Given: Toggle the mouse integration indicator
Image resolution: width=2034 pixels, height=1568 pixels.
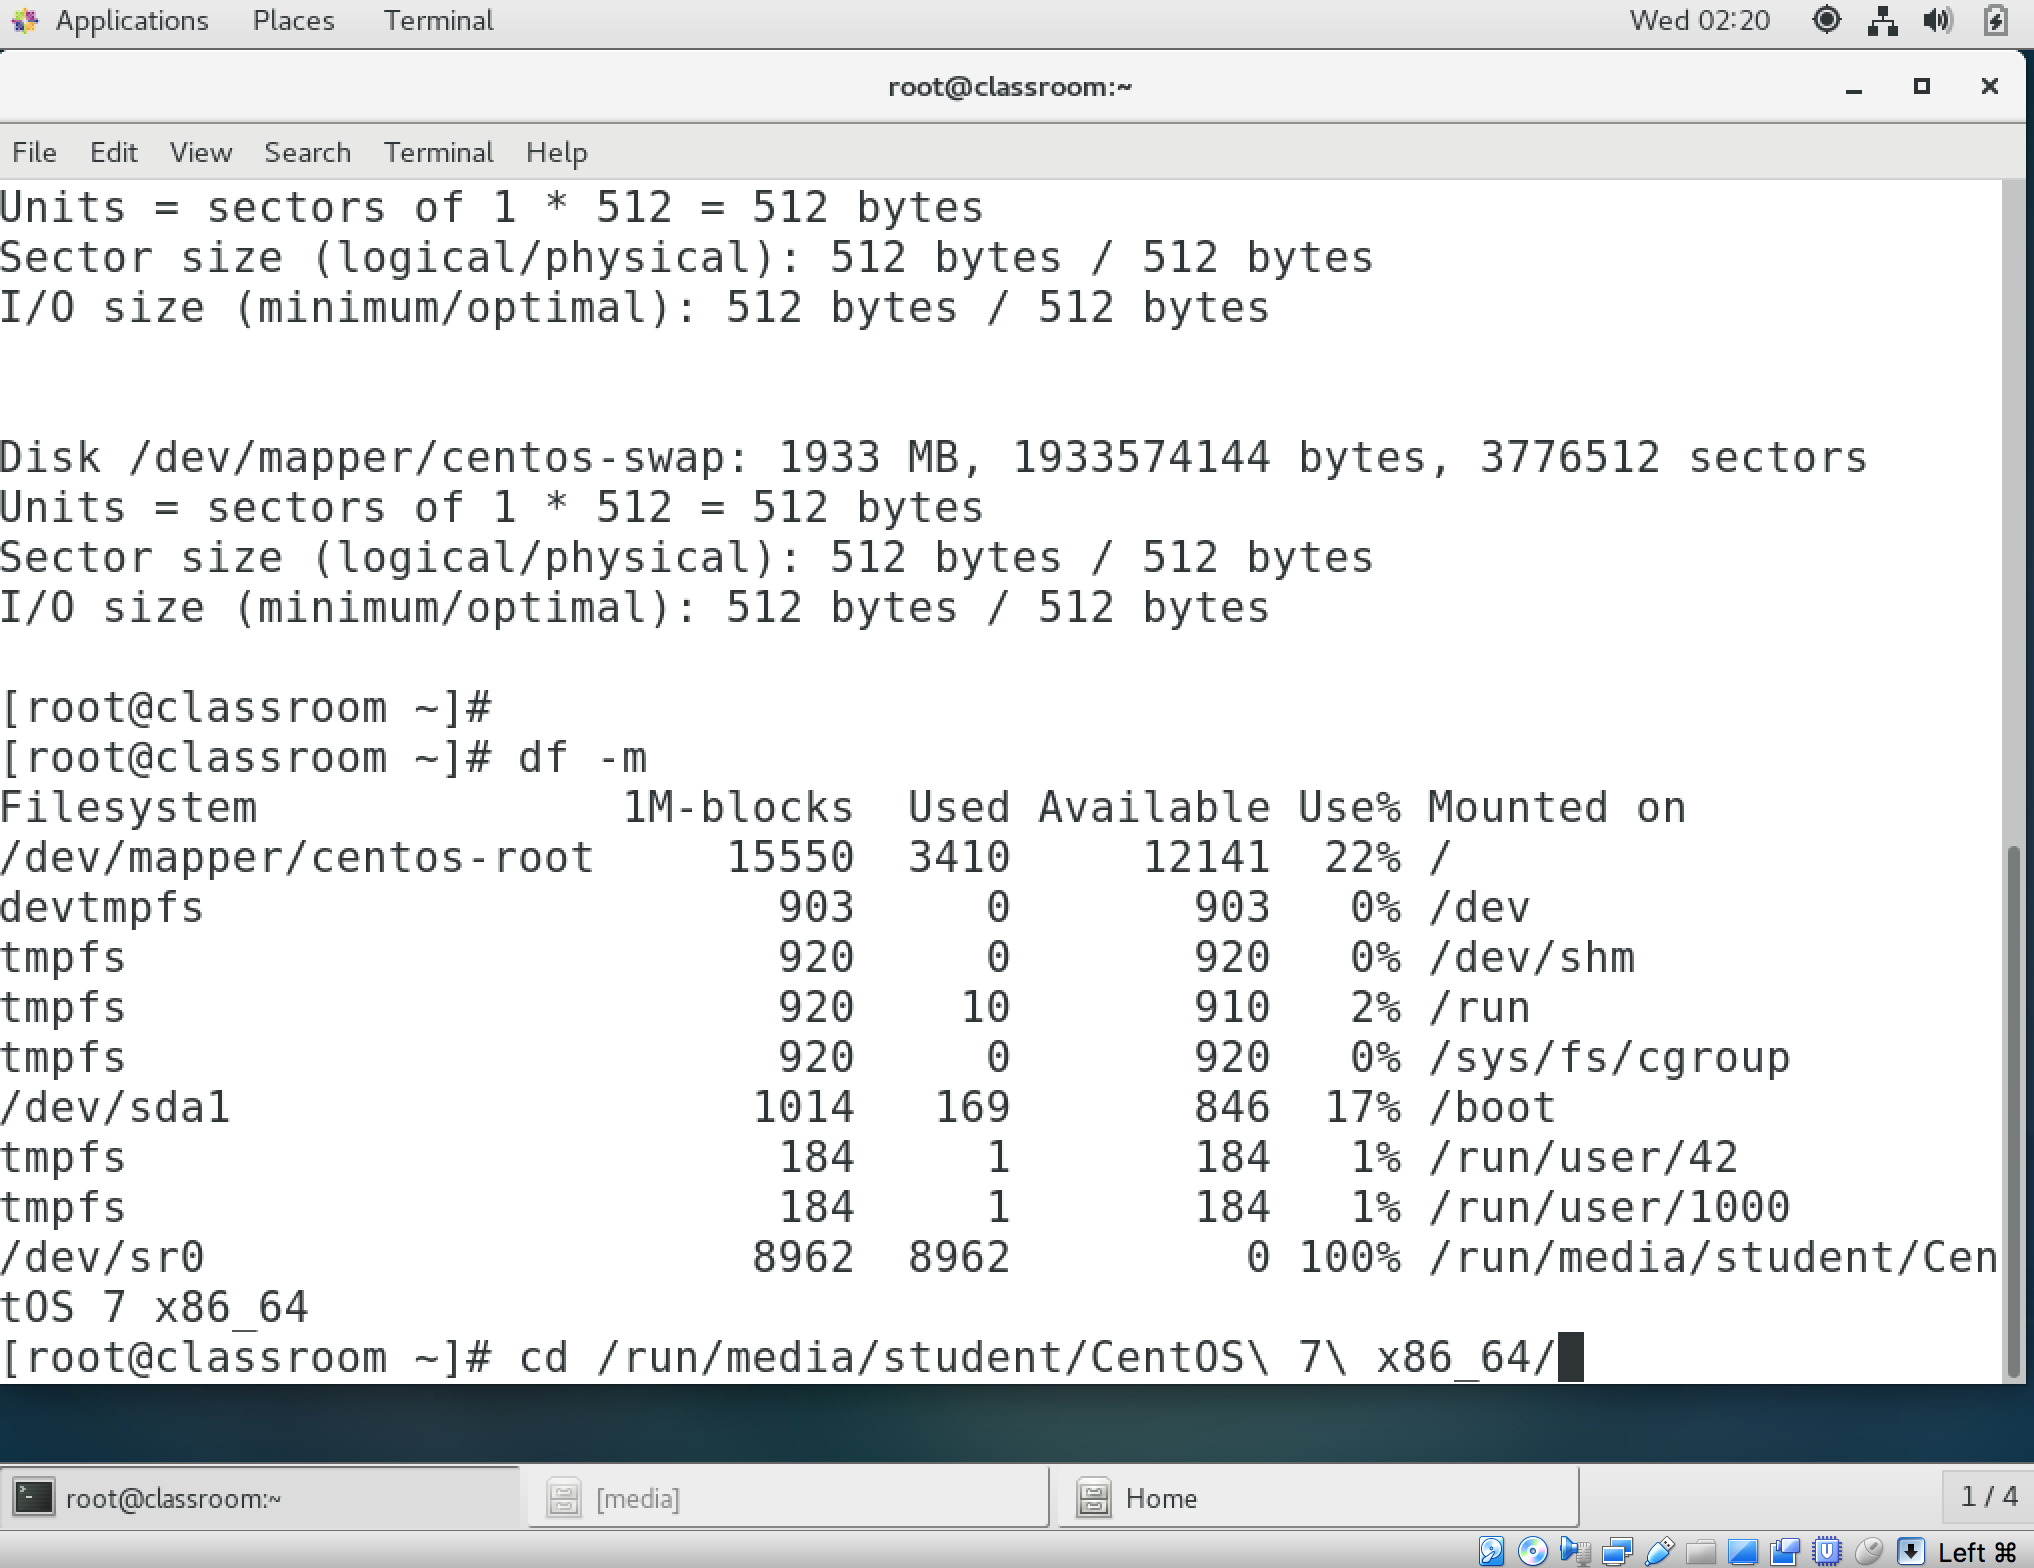Looking at the screenshot, I should coord(1868,1551).
